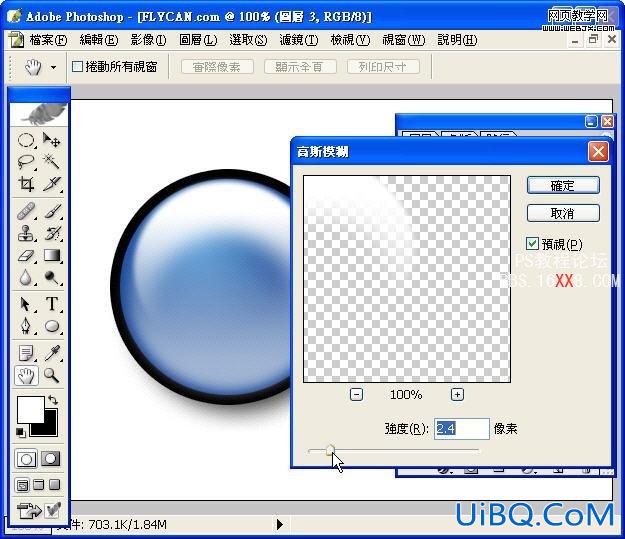Select the Pen tool
The height and width of the screenshot is (539, 625).
pyautogui.click(x=26, y=326)
